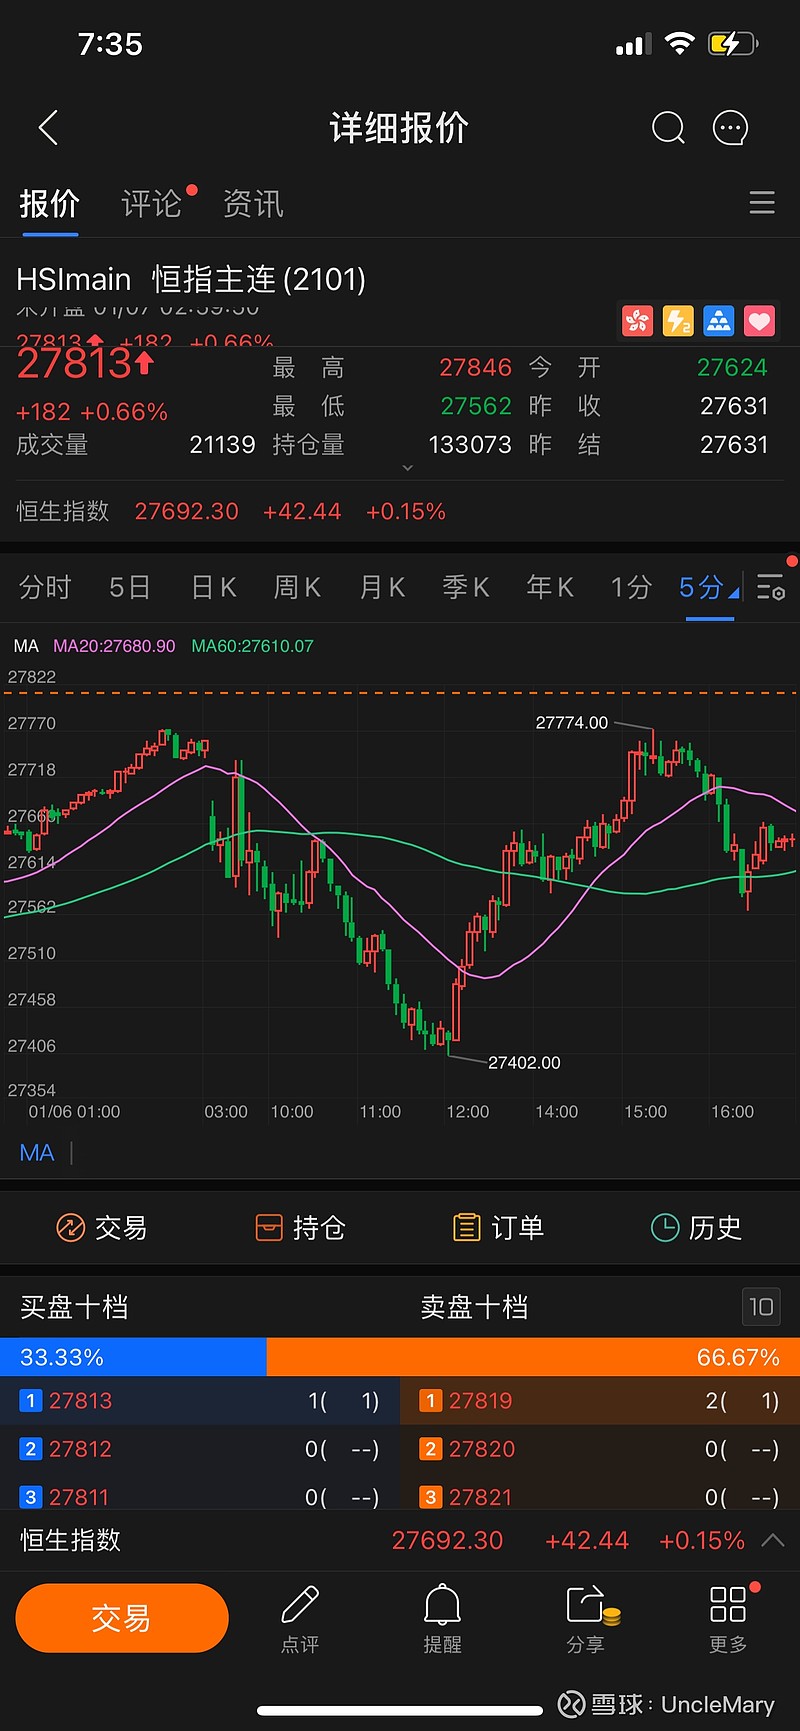Tap the pink heart favorite icon
This screenshot has height=1731, width=800.
[x=760, y=321]
